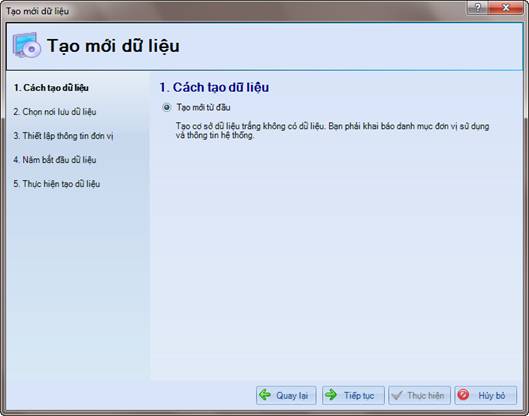This screenshot has height=416, width=529.
Task: Click the Quay lại button text
Action: tap(292, 395)
